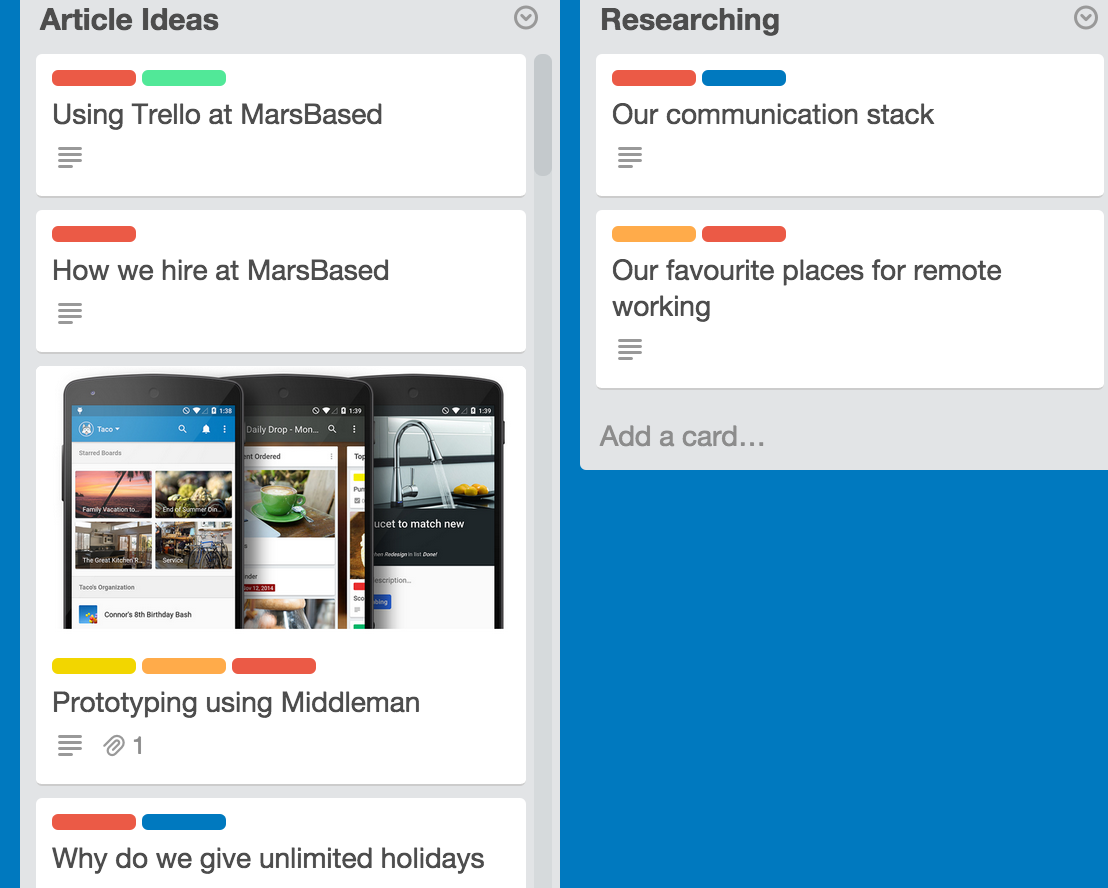1108x888 pixels.
Task: Click the description badge on How we hire at MarsBased
Action: (x=69, y=312)
